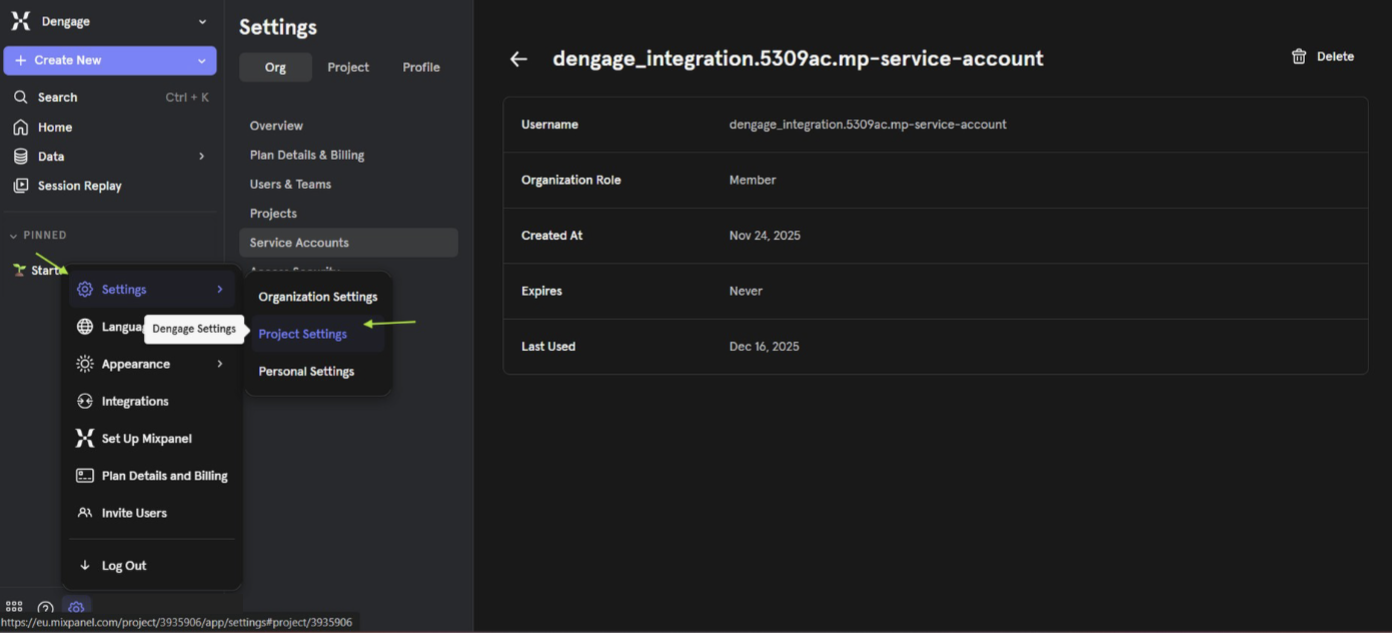
Task: Click the gear icon at the bottom left
Action: point(76,608)
